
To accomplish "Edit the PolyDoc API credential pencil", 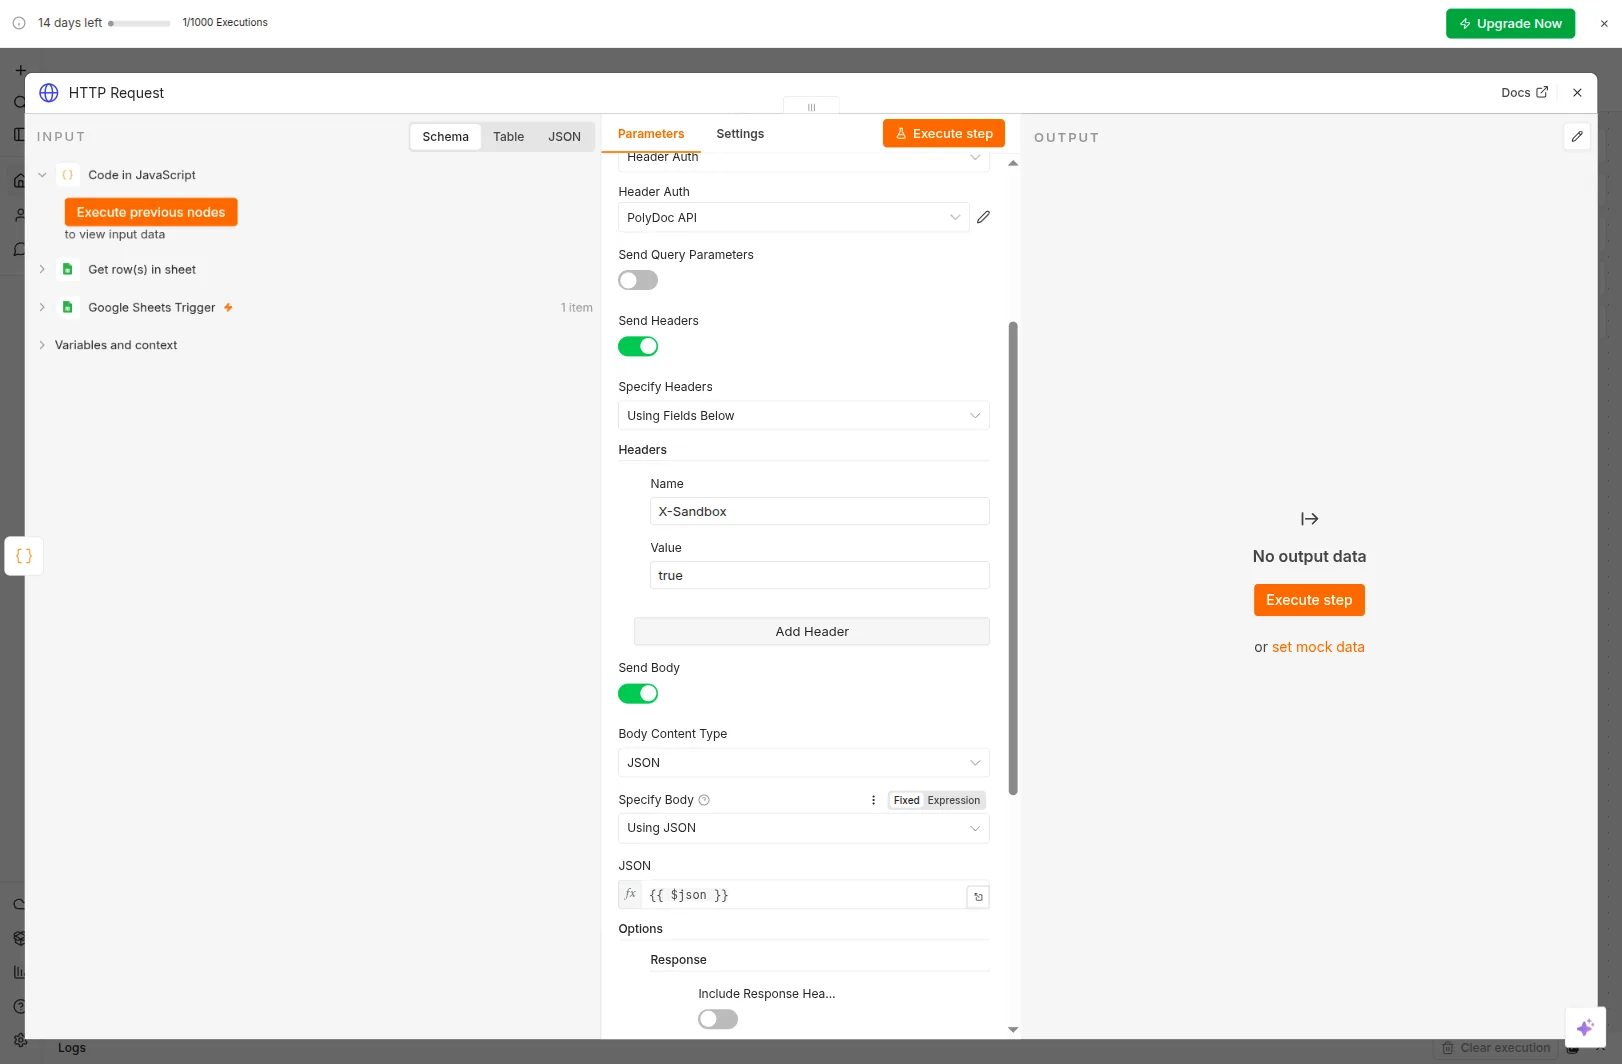I will 983,217.
